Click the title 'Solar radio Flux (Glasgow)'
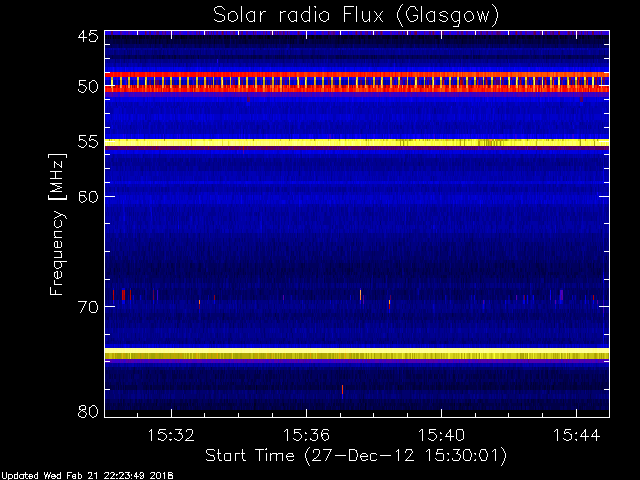640x480 pixels. click(x=356, y=15)
